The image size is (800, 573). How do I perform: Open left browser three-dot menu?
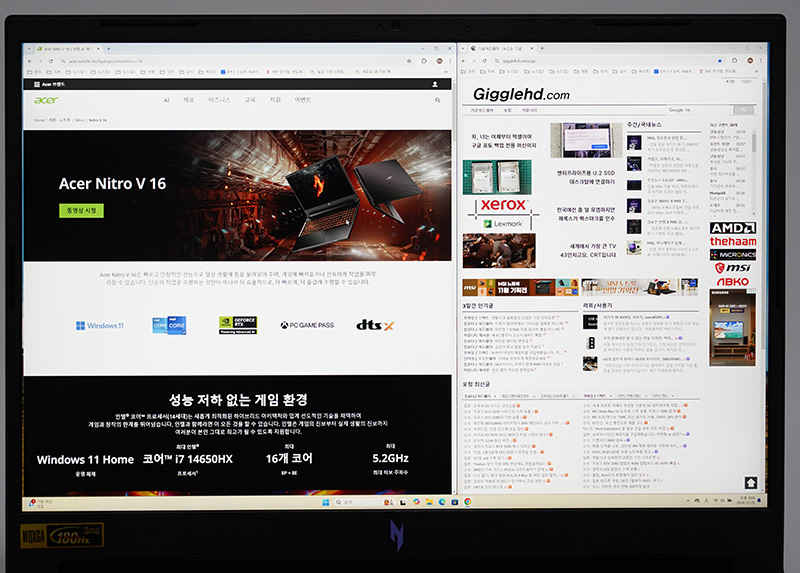point(450,61)
